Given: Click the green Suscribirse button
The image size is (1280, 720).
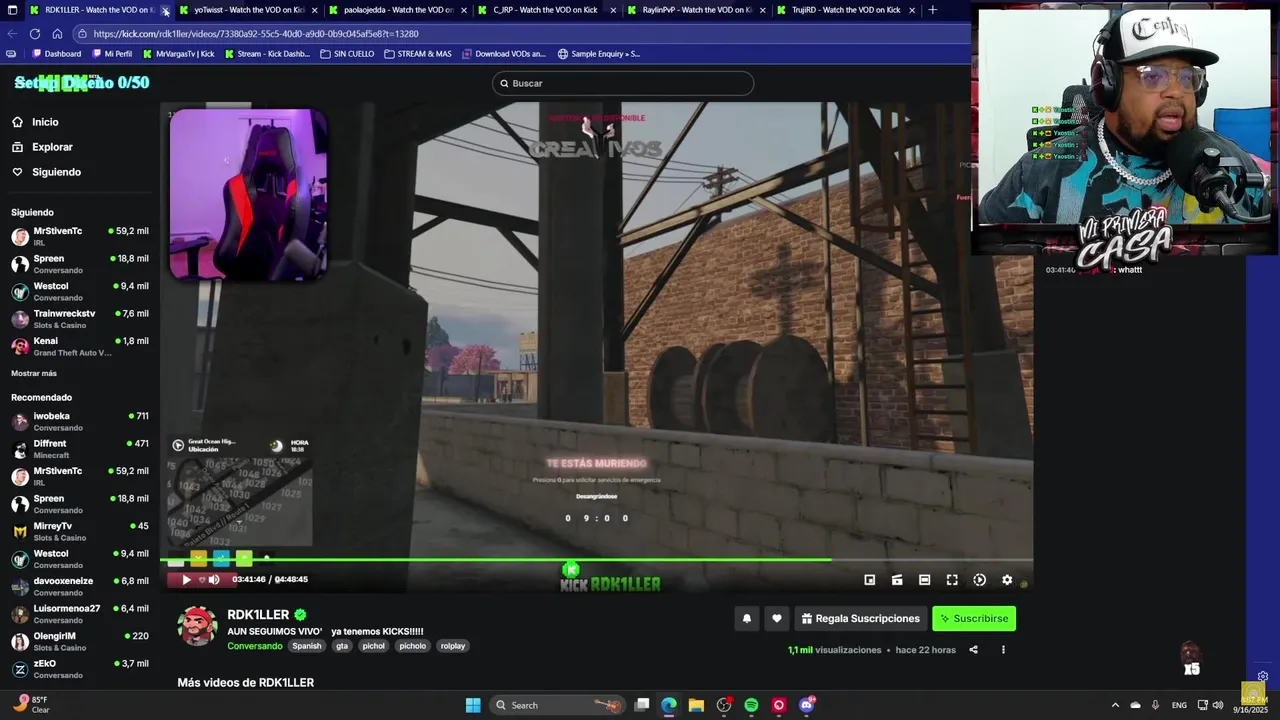Looking at the screenshot, I should click(x=974, y=619).
